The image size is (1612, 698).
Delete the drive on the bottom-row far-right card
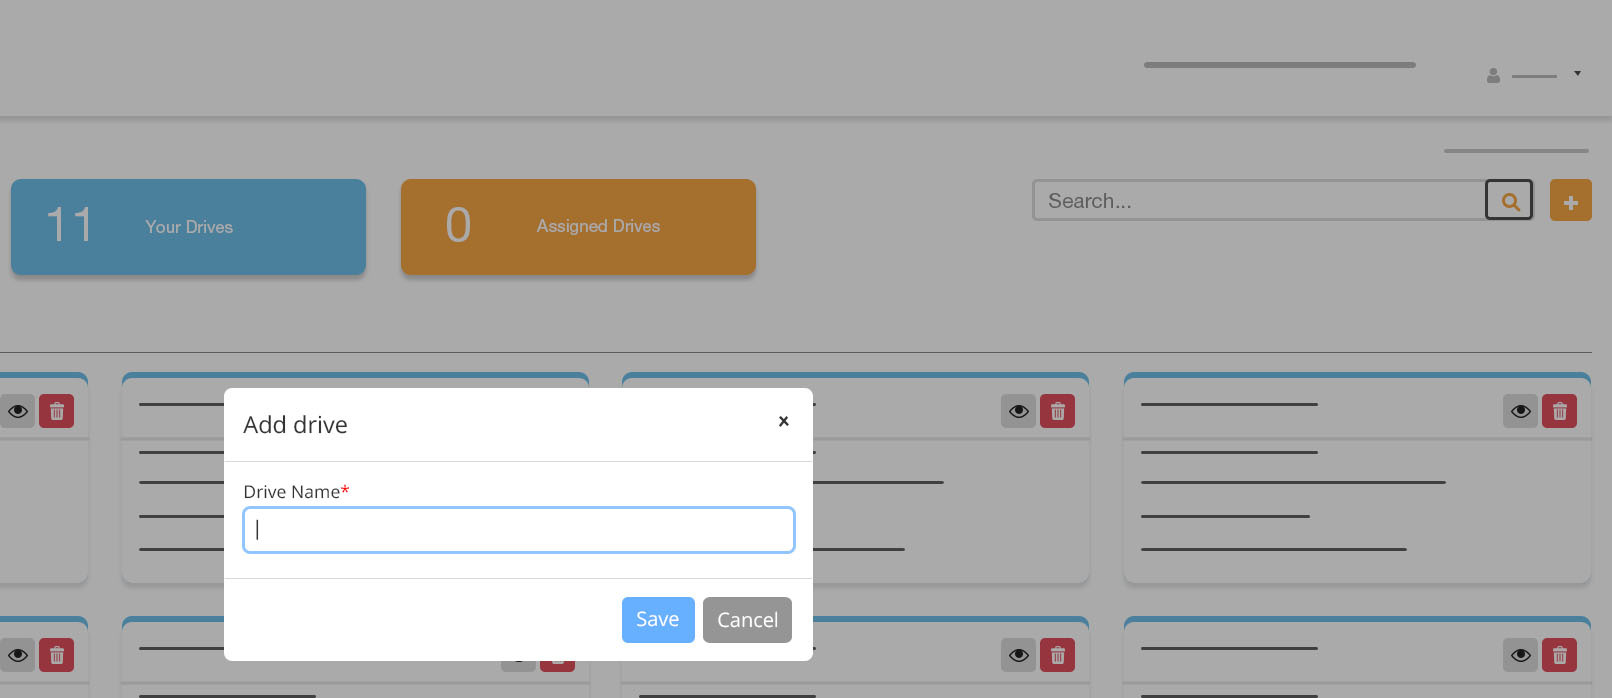tap(1560, 655)
